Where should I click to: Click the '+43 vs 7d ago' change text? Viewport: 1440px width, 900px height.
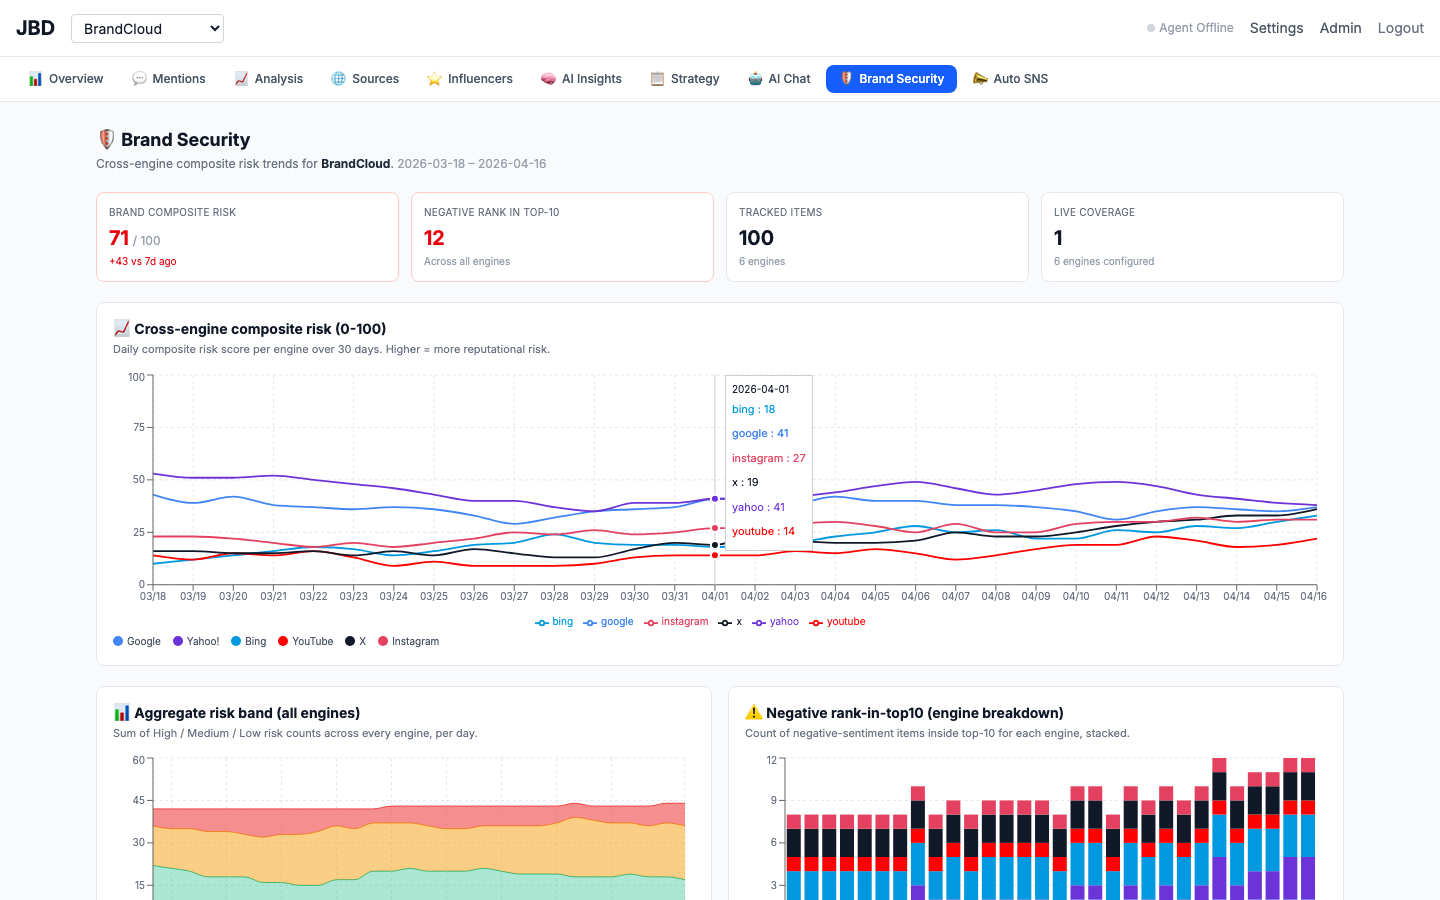pos(143,262)
